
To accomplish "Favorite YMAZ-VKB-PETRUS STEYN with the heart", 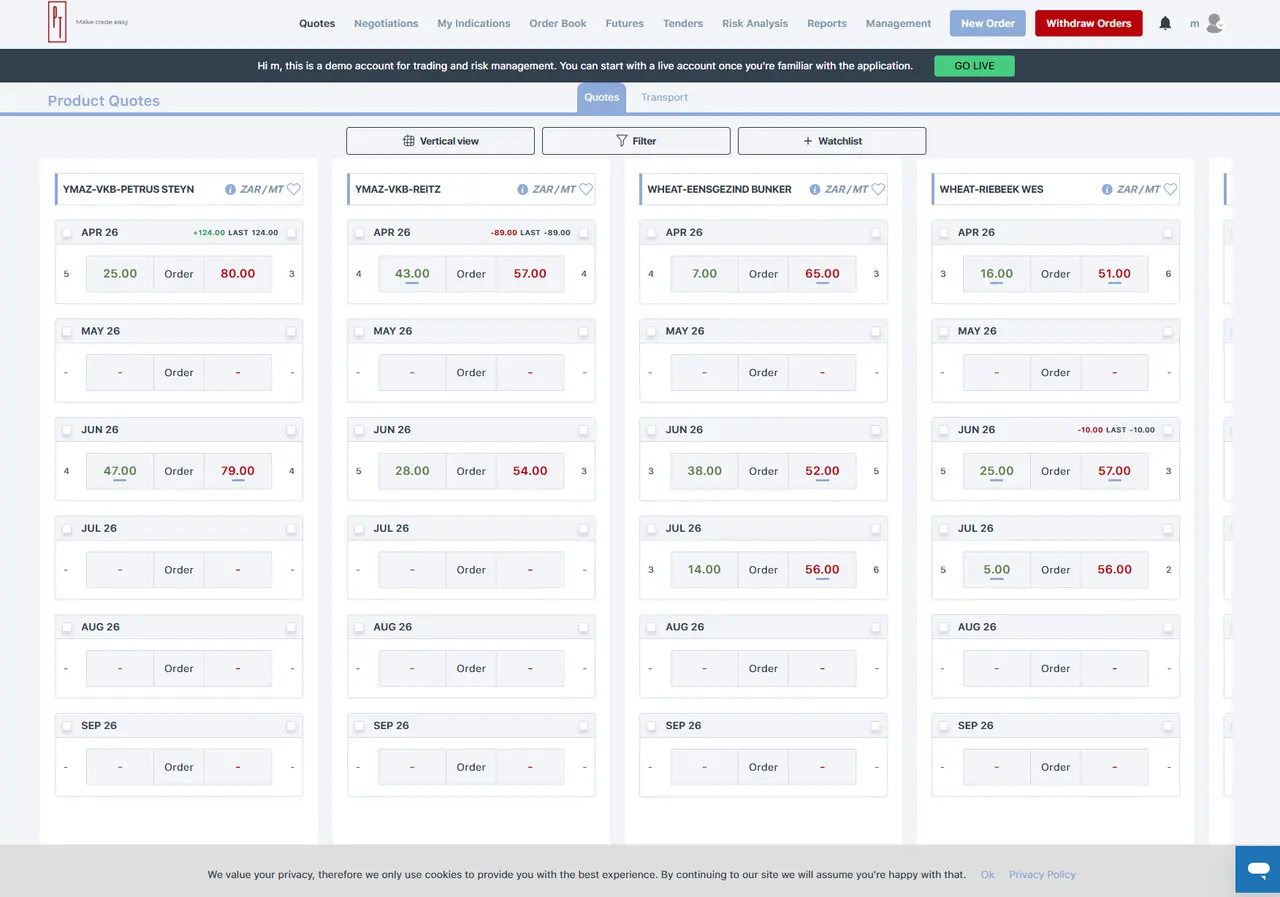I will (x=294, y=189).
